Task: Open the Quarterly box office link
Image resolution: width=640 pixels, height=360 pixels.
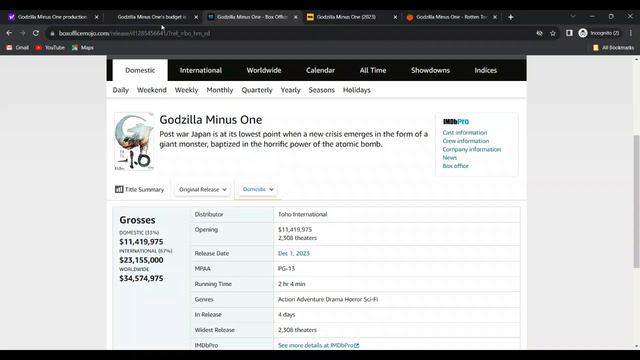Action: point(257,90)
